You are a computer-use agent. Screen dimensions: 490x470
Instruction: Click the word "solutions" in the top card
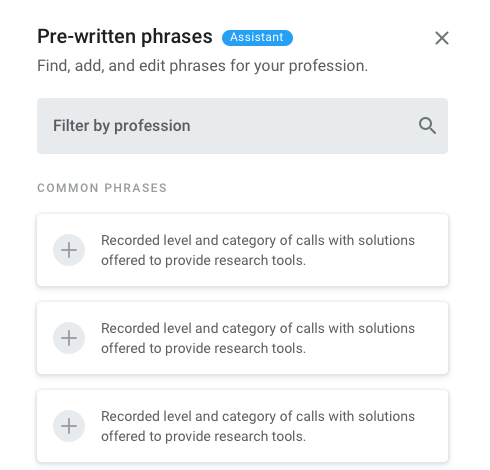386,240
